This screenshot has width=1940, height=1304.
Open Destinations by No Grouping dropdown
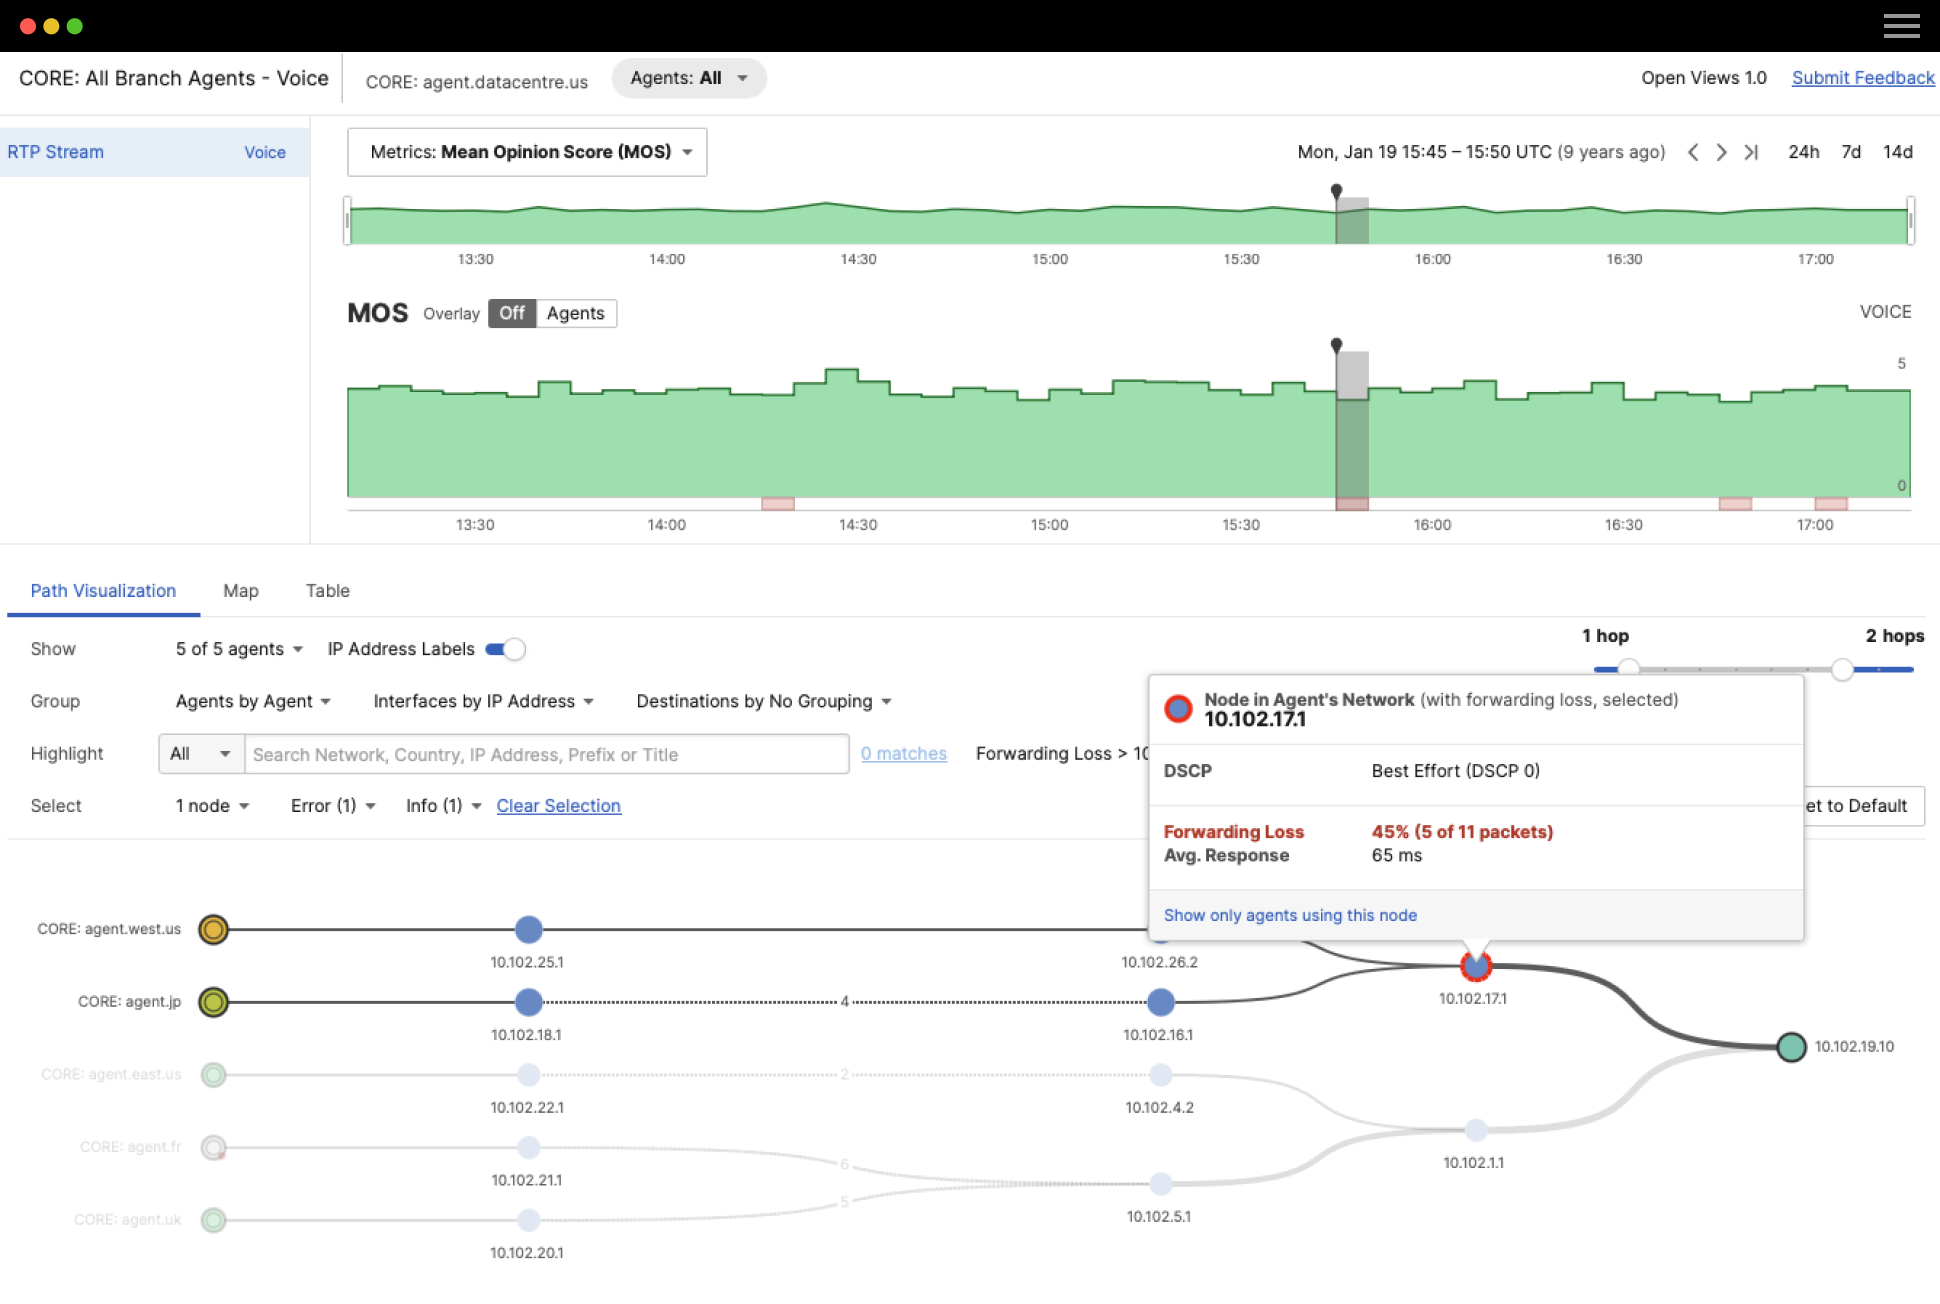pos(763,701)
